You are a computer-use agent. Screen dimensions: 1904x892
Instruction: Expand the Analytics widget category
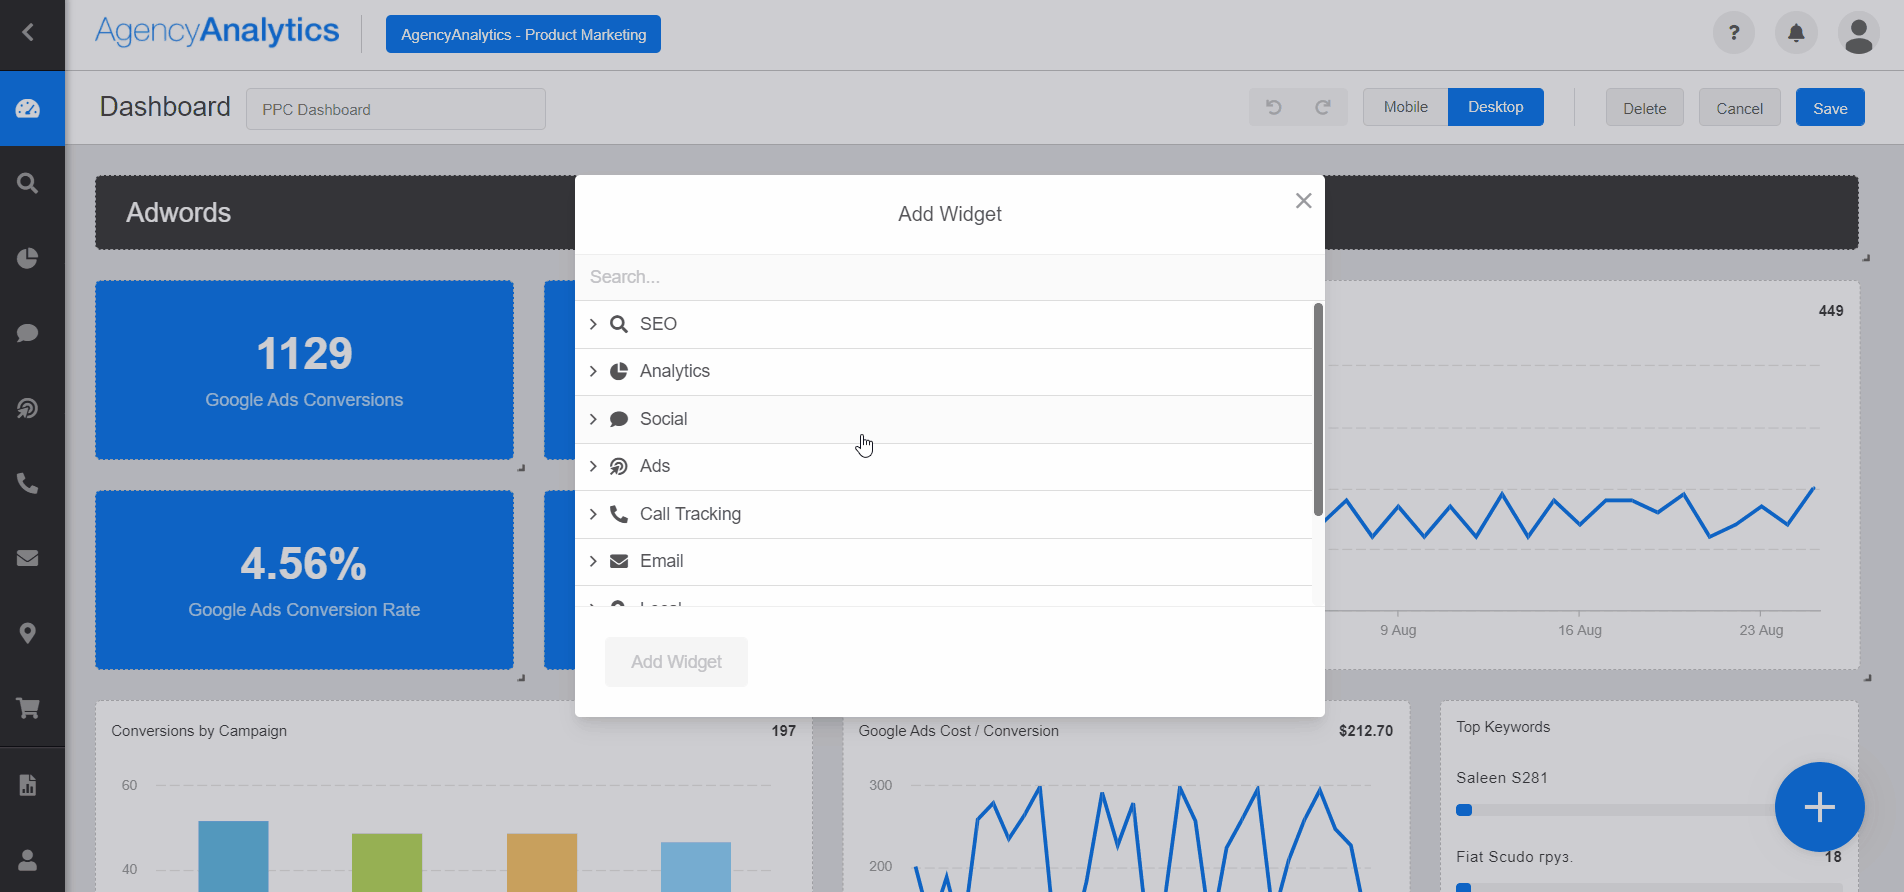pos(593,371)
